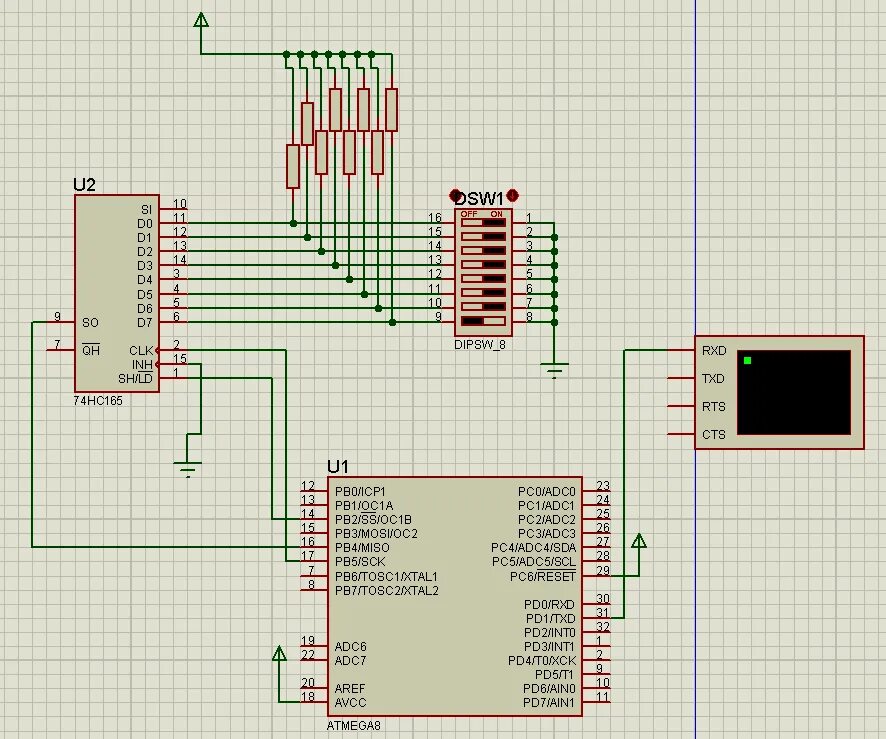886x739 pixels.
Task: Click the U1 reference label
Action: click(x=338, y=467)
